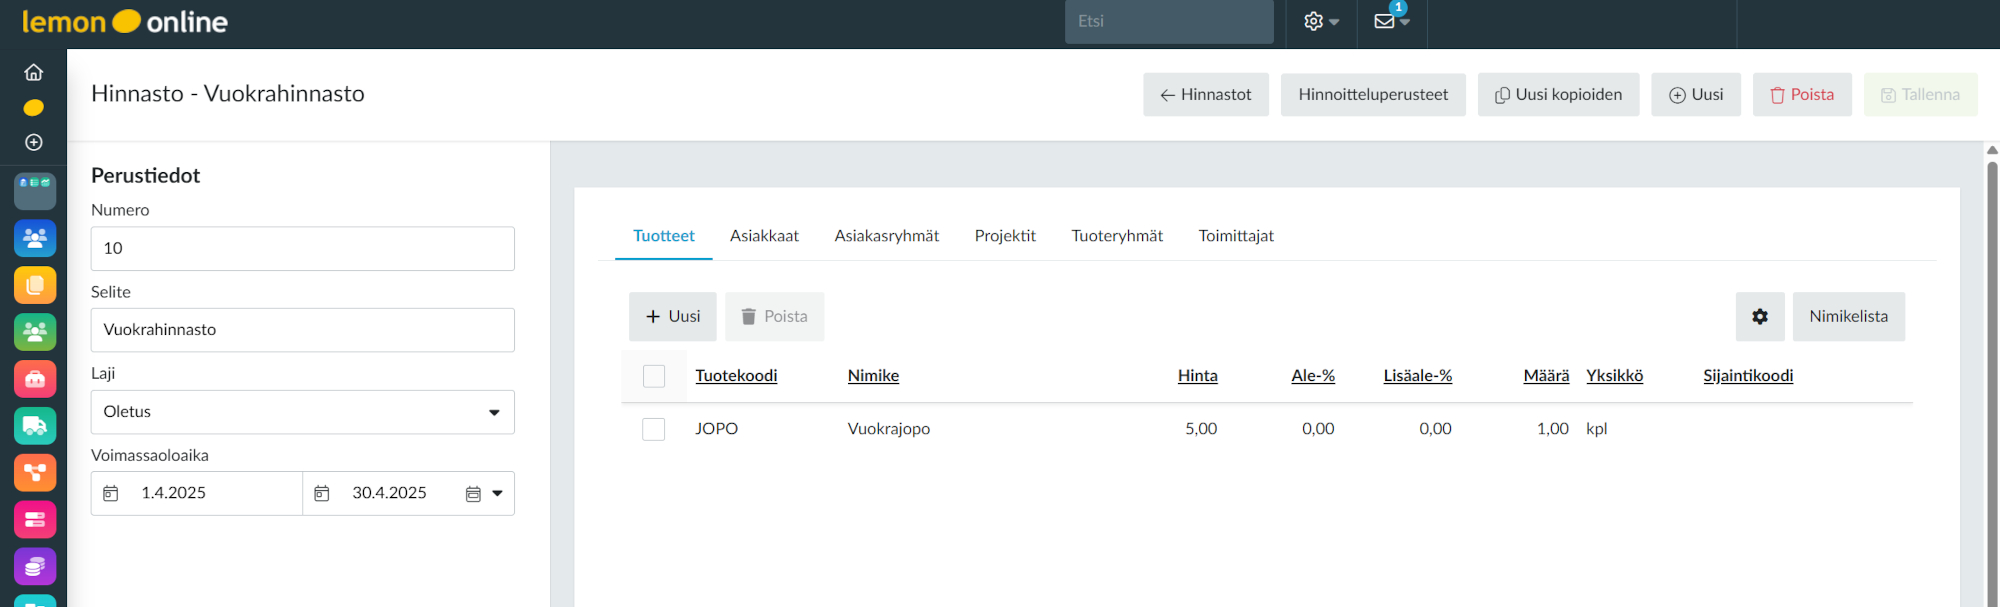Click the Selite input field
Screen dimensions: 2000x607
(x=302, y=330)
